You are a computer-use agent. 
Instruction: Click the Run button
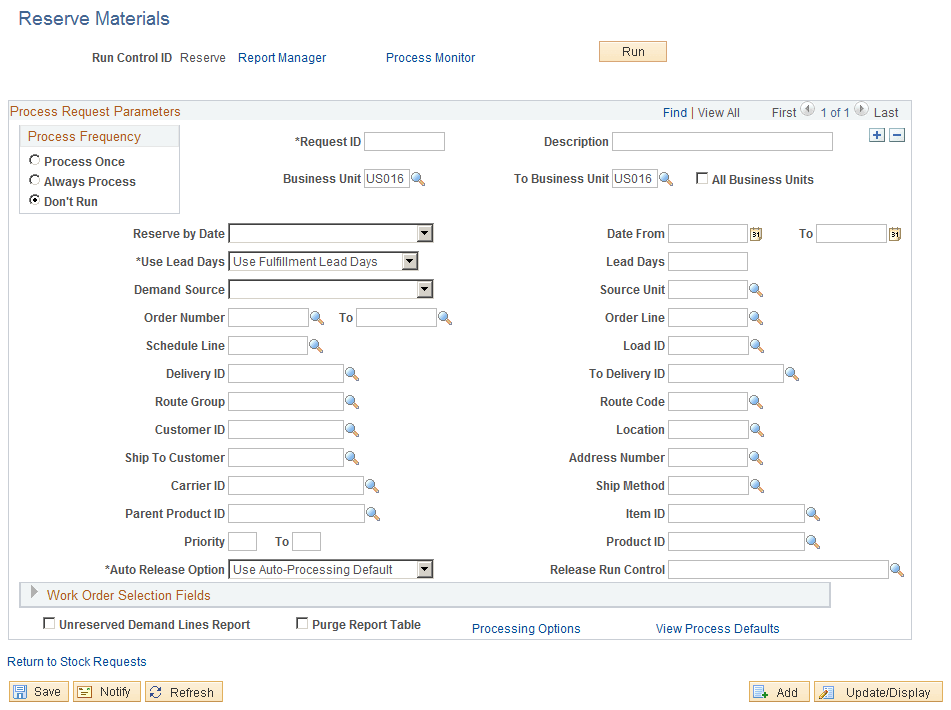632,50
